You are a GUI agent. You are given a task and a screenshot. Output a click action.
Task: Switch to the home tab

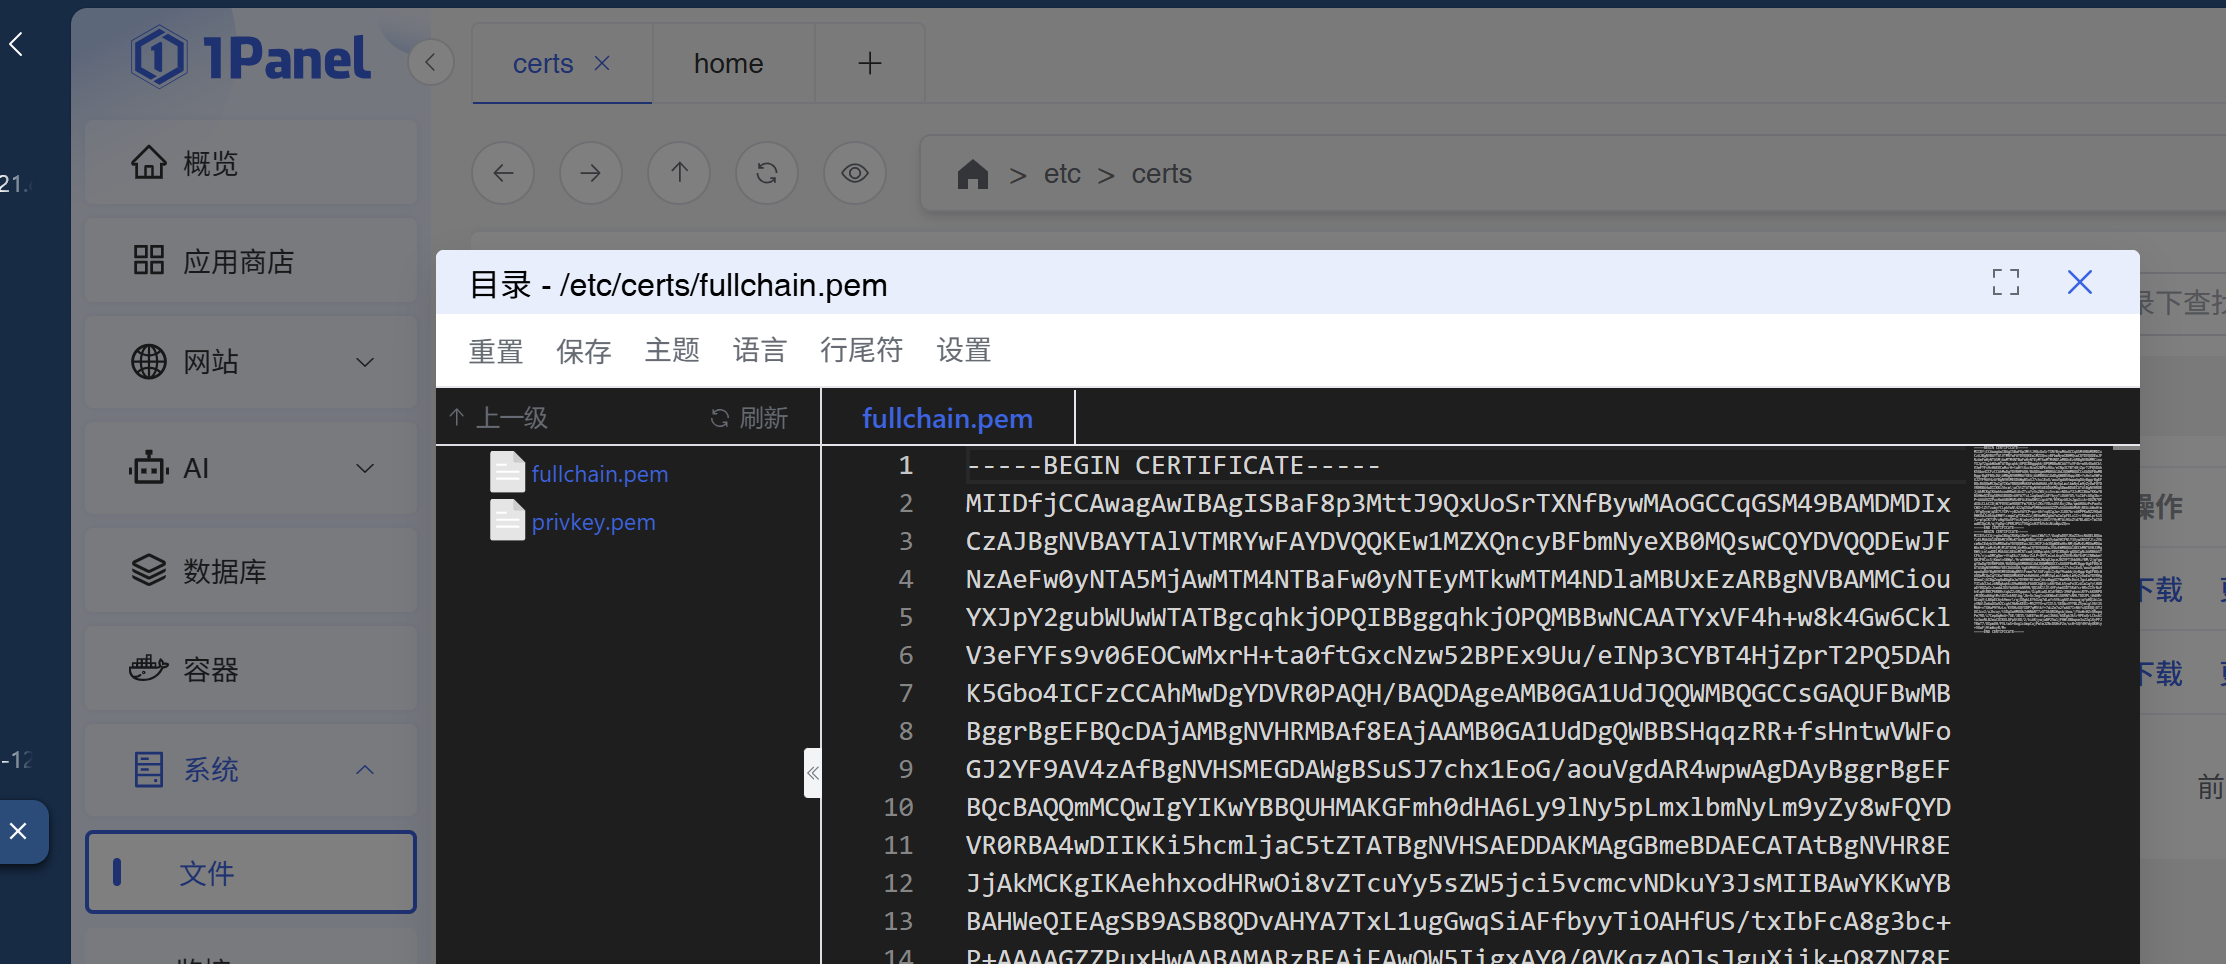[728, 64]
